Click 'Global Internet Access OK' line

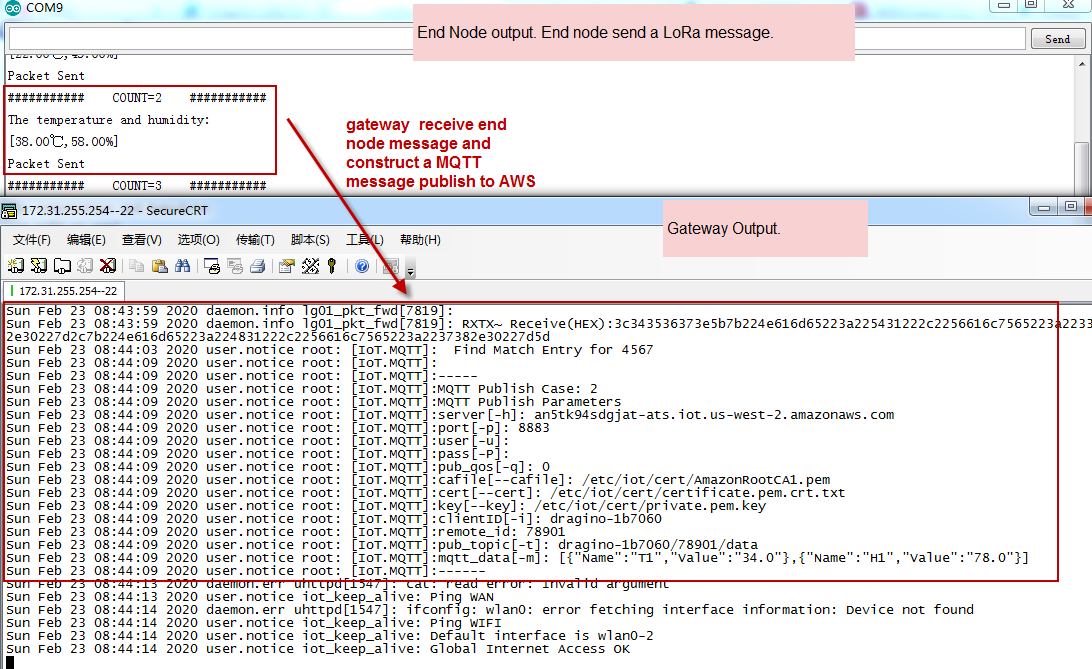click(x=529, y=649)
